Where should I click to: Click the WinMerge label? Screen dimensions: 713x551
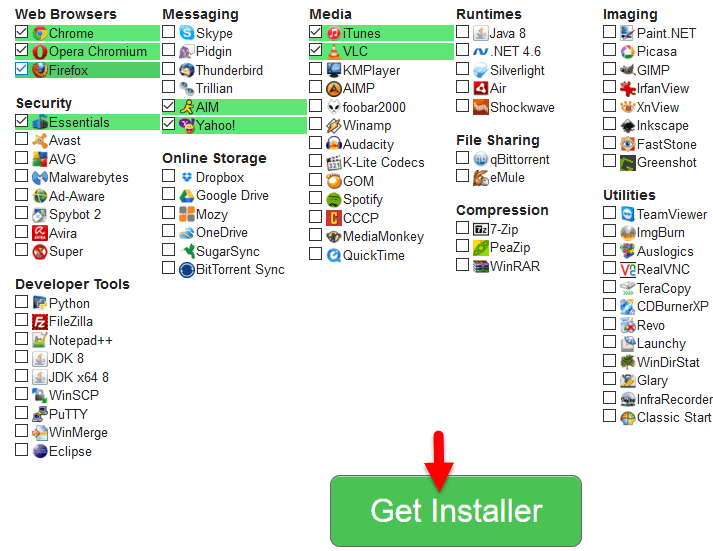(78, 432)
